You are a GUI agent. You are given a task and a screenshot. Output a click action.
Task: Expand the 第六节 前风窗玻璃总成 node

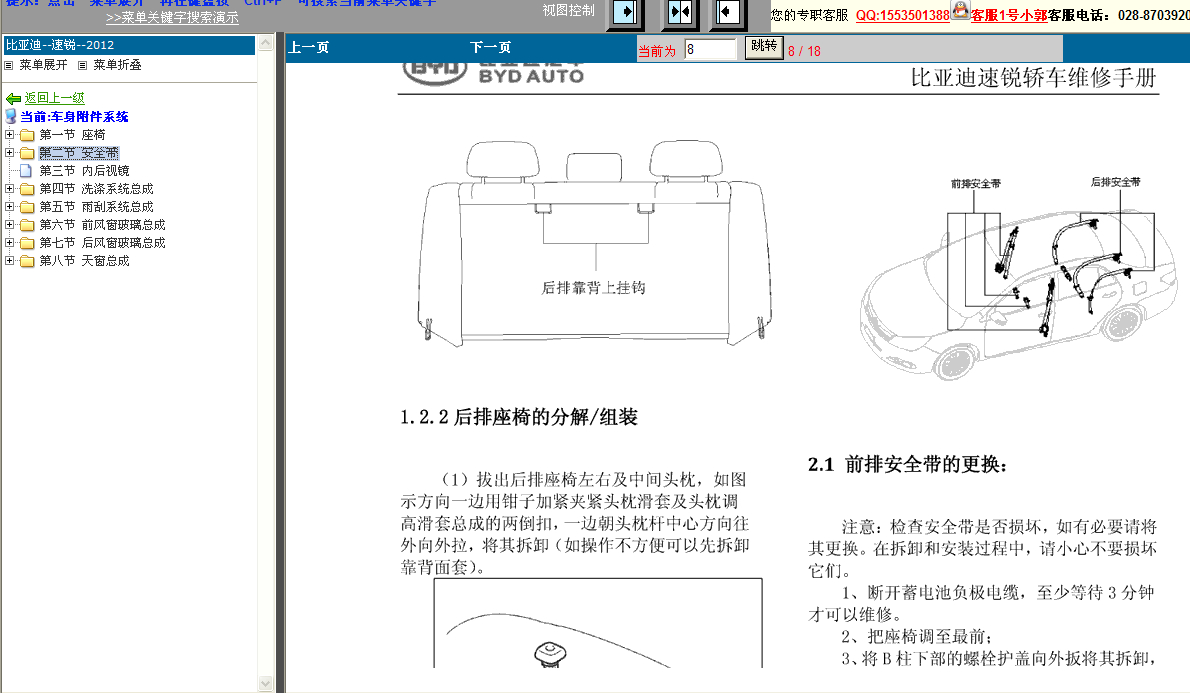click(10, 225)
